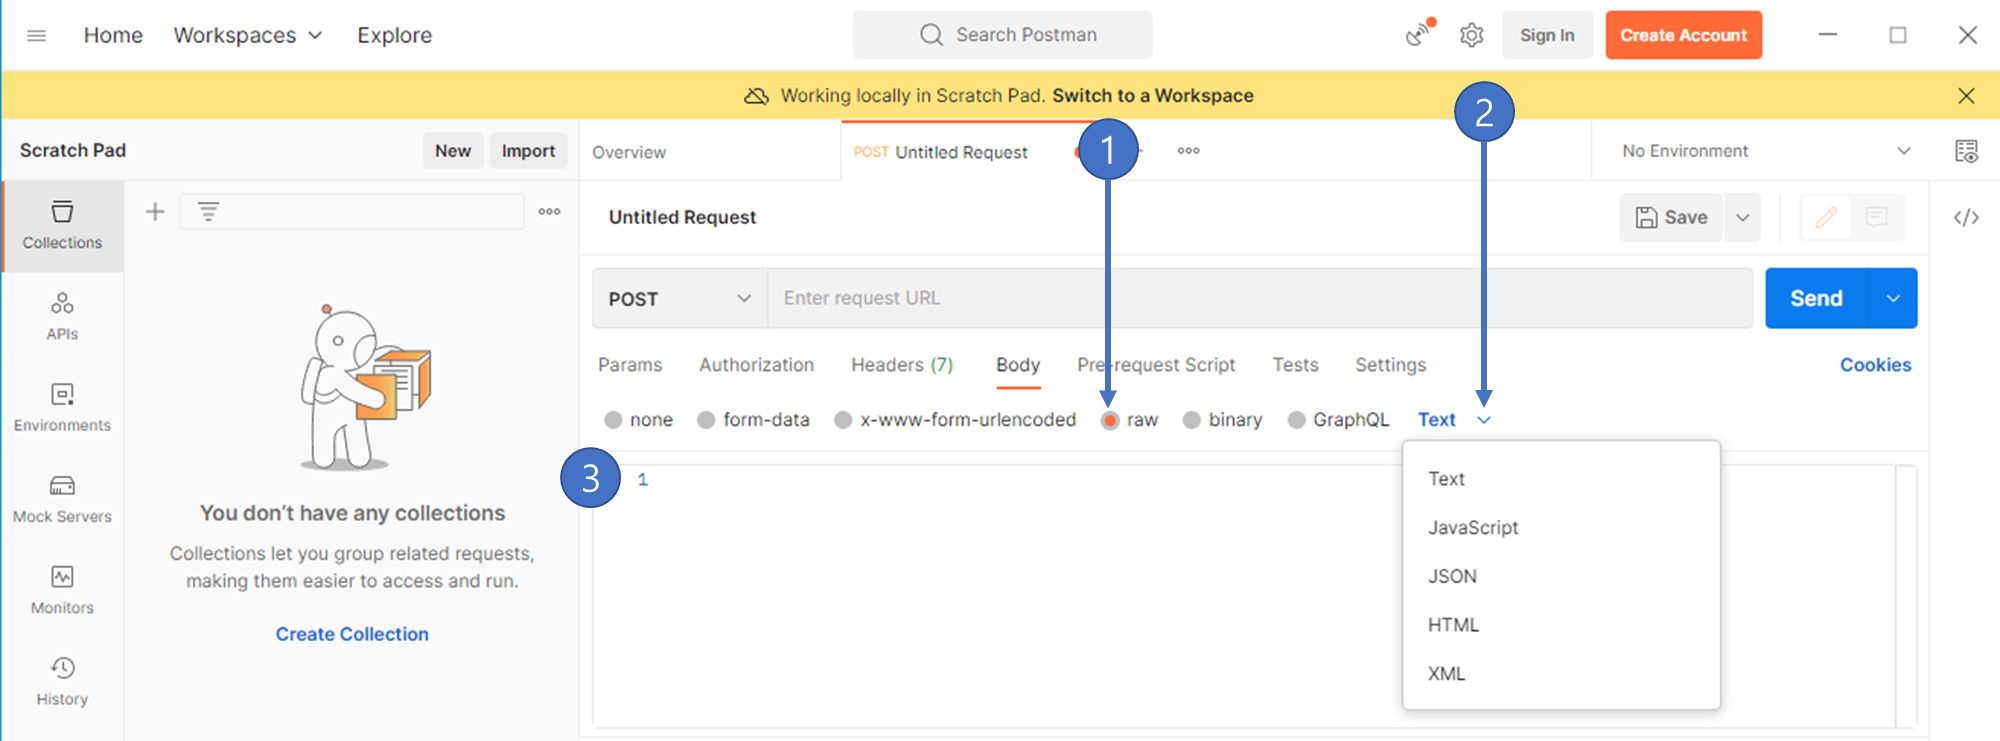Open the Cookies link
Viewport: 2000px width, 741px height.
pos(1875,365)
